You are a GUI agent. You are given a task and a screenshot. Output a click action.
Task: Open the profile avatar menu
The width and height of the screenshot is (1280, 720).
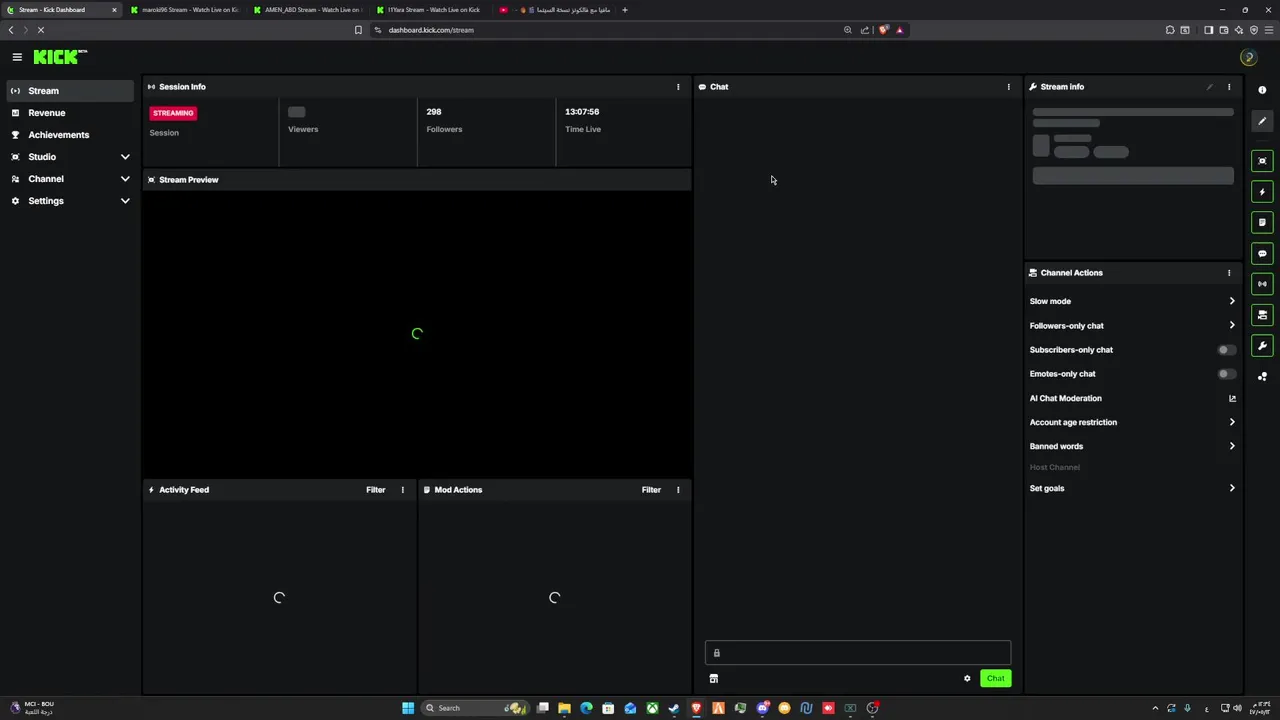[x=1248, y=57]
